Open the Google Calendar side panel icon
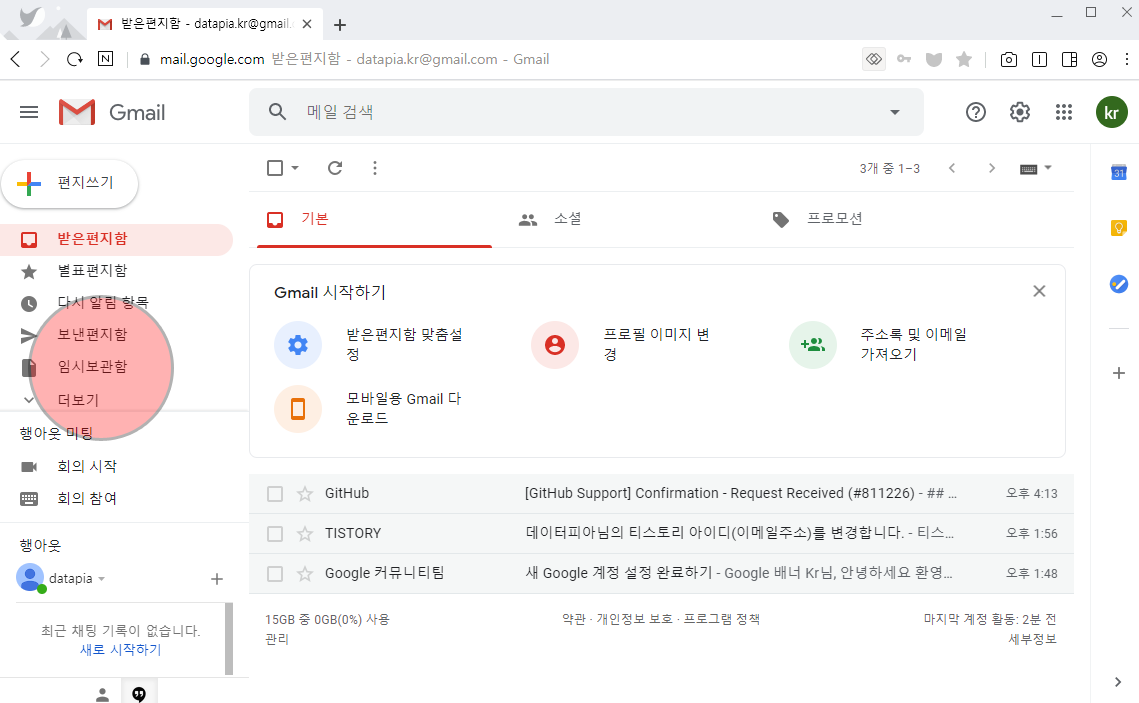1139x703 pixels. click(x=1119, y=172)
